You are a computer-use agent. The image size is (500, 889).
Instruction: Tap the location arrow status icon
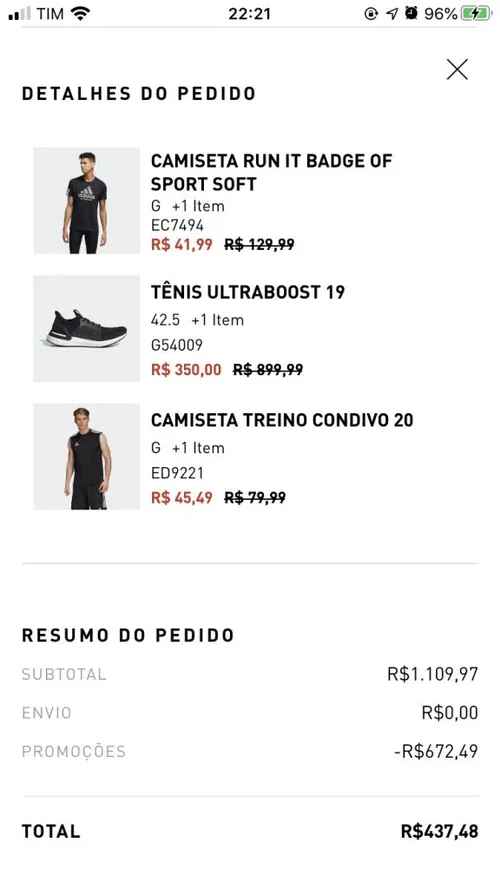392,14
